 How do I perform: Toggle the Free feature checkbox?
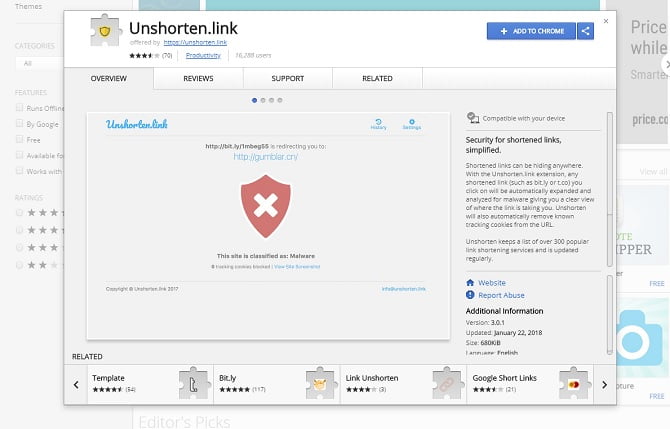(x=19, y=139)
